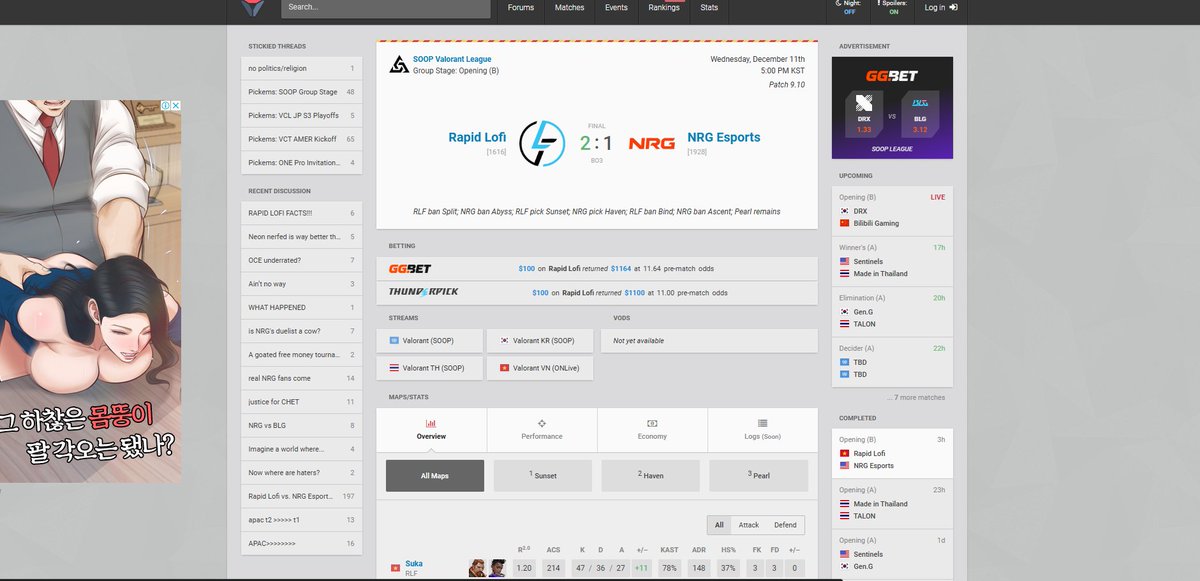The image size is (1200, 581).
Task: Close the left ad with X icon
Action: 176,105
